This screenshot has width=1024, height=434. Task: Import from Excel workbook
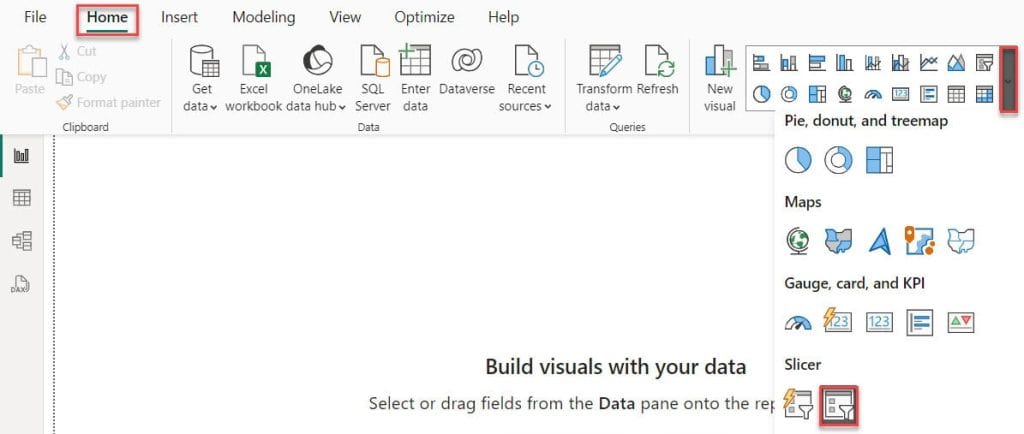tap(254, 78)
